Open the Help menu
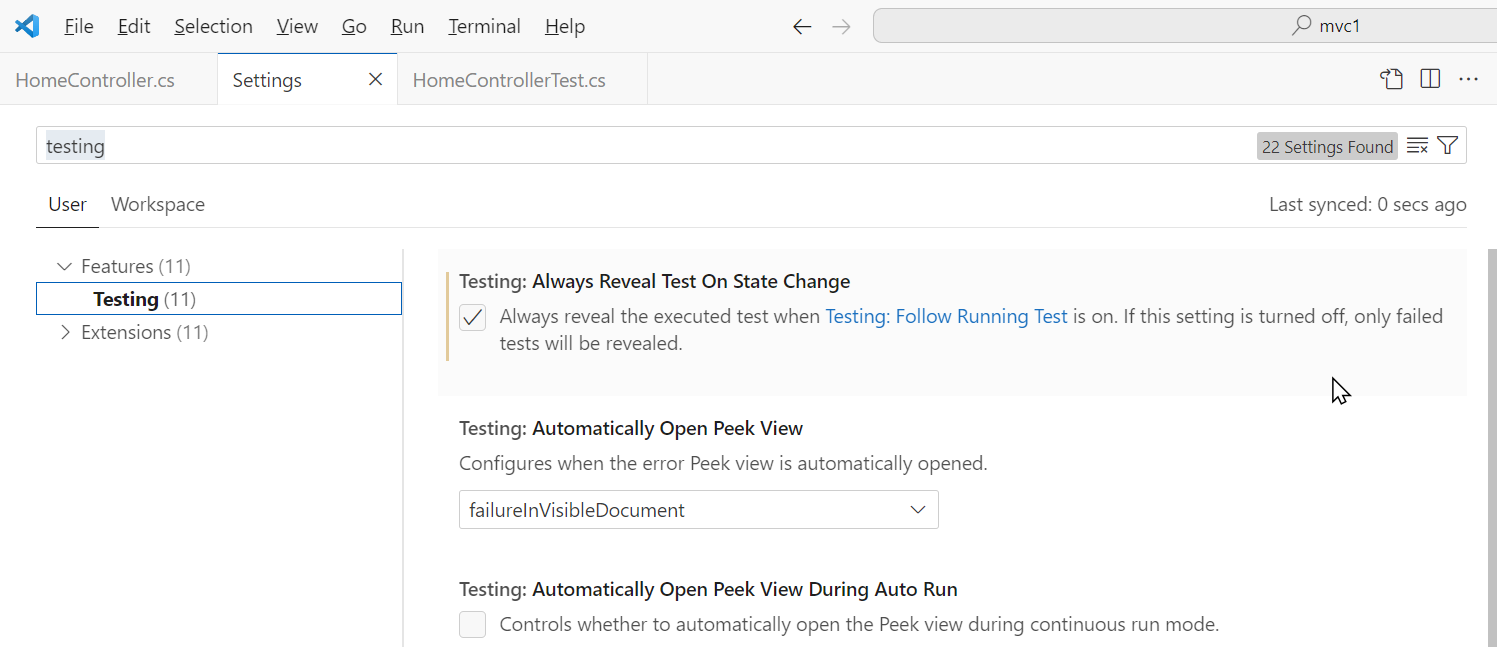The height and width of the screenshot is (647, 1497). click(x=565, y=27)
